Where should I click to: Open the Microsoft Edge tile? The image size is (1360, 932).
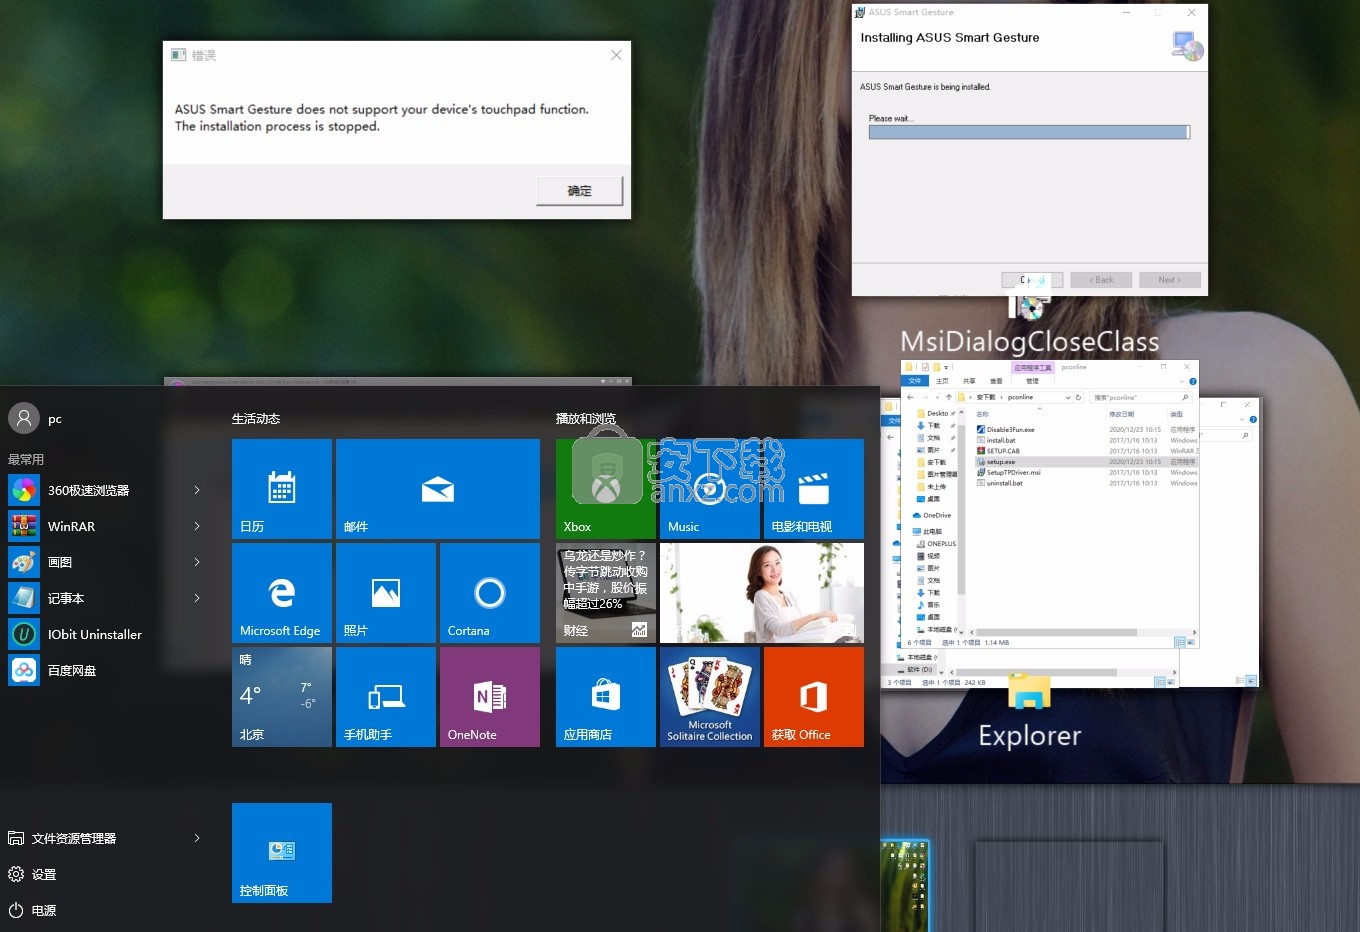point(282,593)
